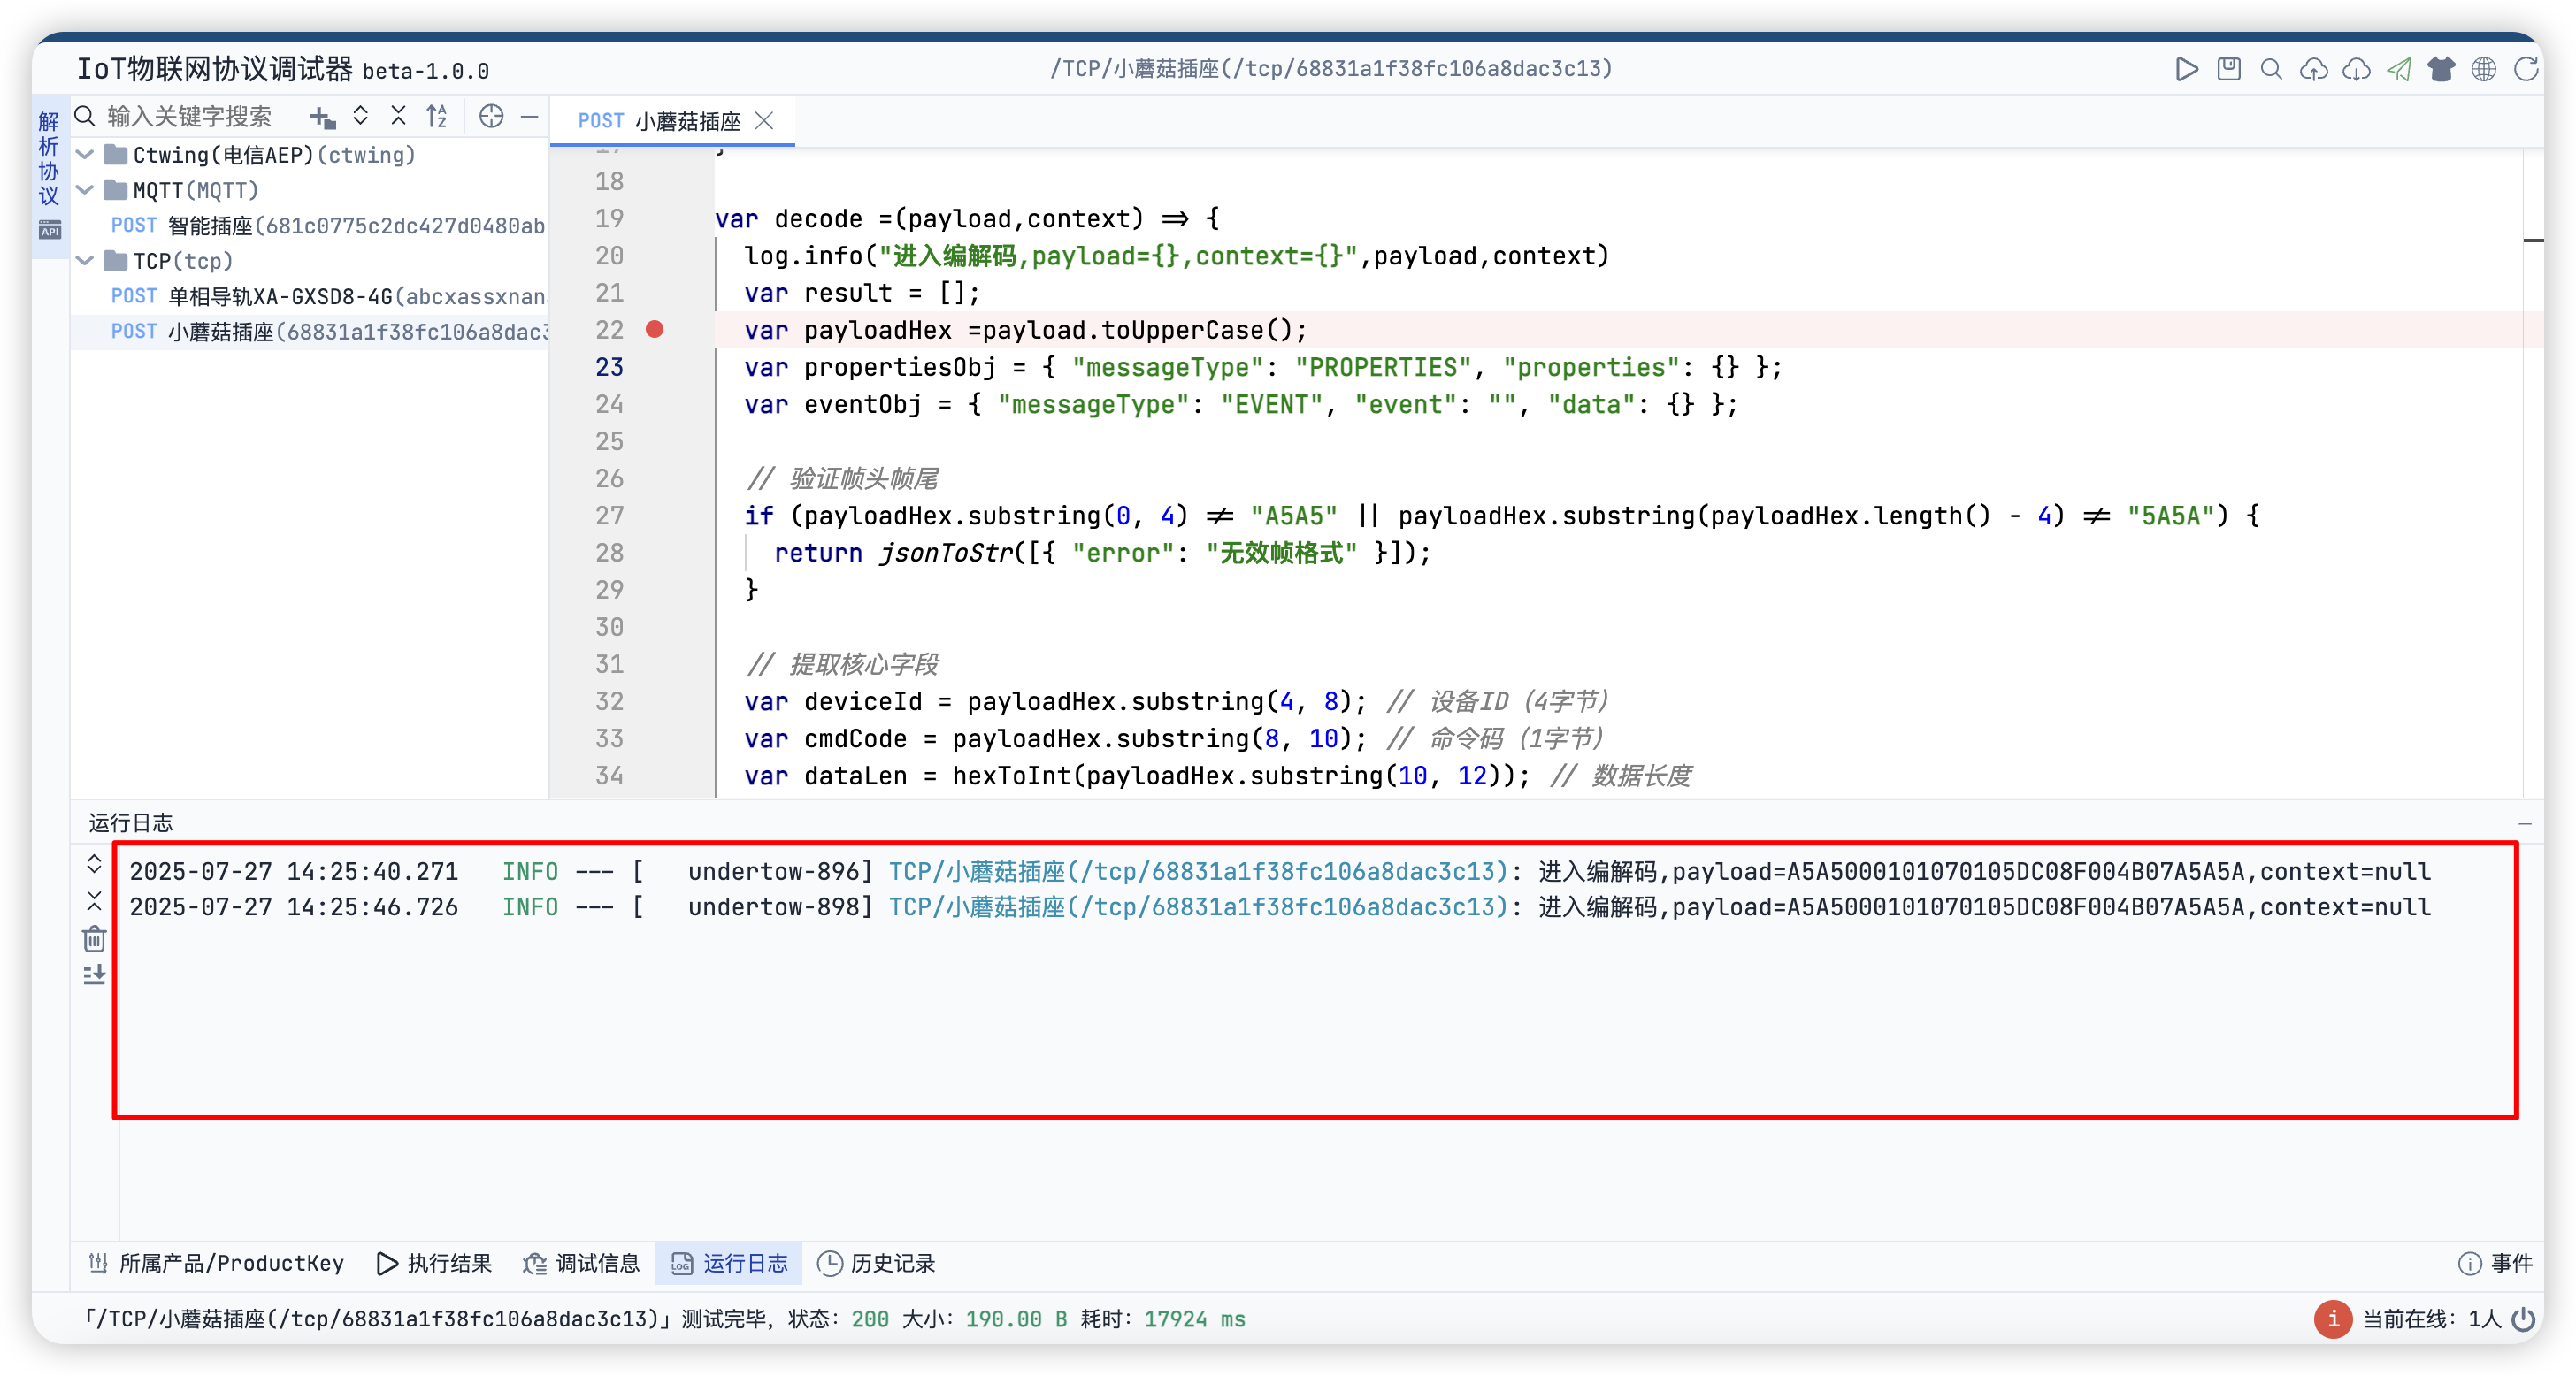Click the save floppy disk icon
The height and width of the screenshot is (1376, 2576).
(x=2229, y=69)
